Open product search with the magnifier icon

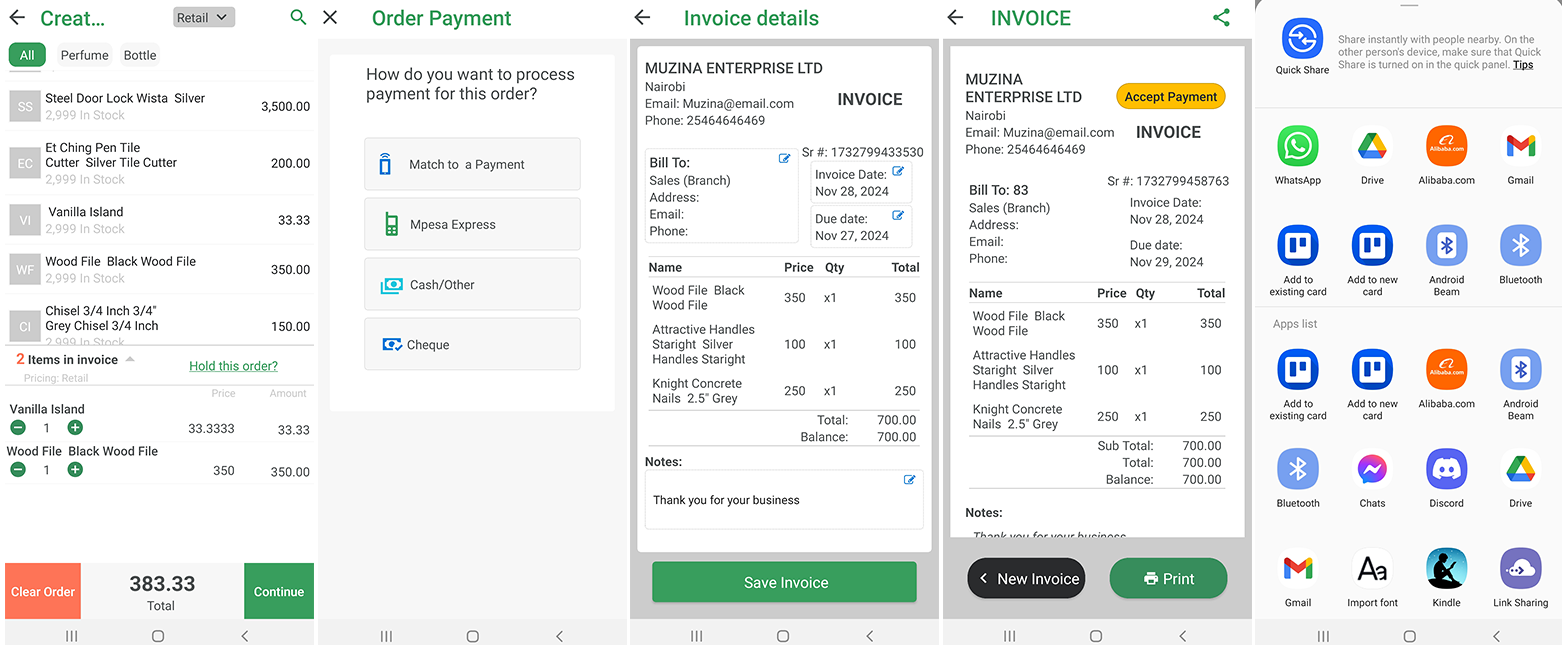(x=297, y=18)
